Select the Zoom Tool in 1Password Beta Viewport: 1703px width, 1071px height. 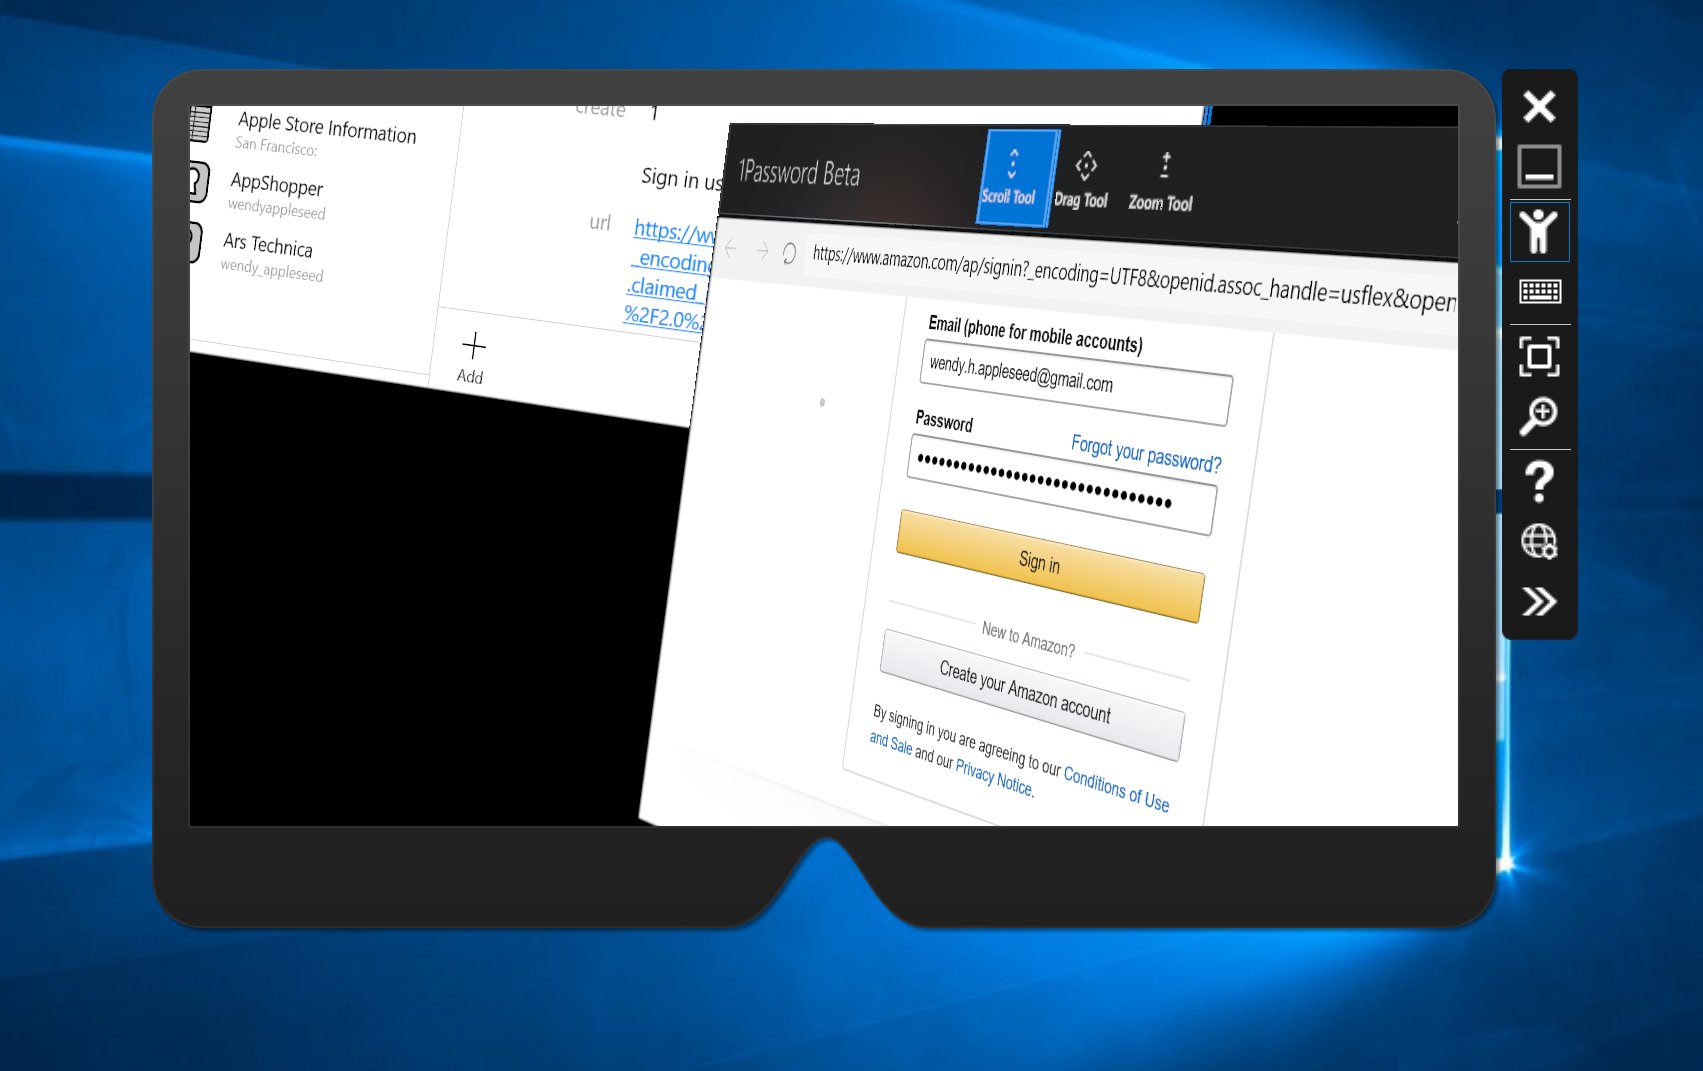[1161, 182]
